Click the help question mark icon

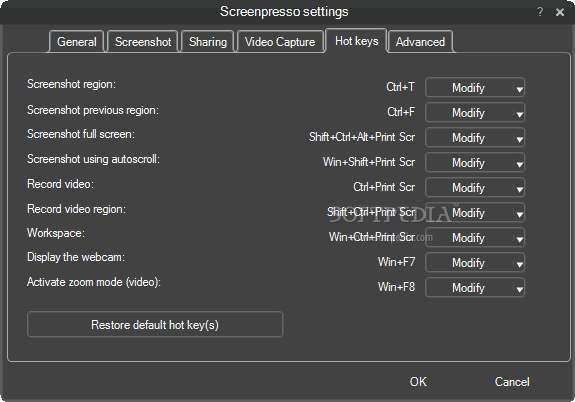(x=540, y=12)
